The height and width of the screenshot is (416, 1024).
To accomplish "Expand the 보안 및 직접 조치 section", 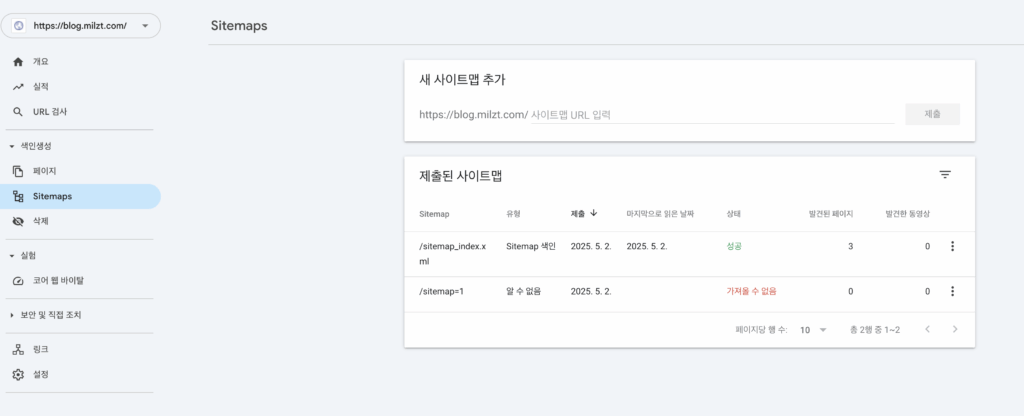I will pos(12,315).
